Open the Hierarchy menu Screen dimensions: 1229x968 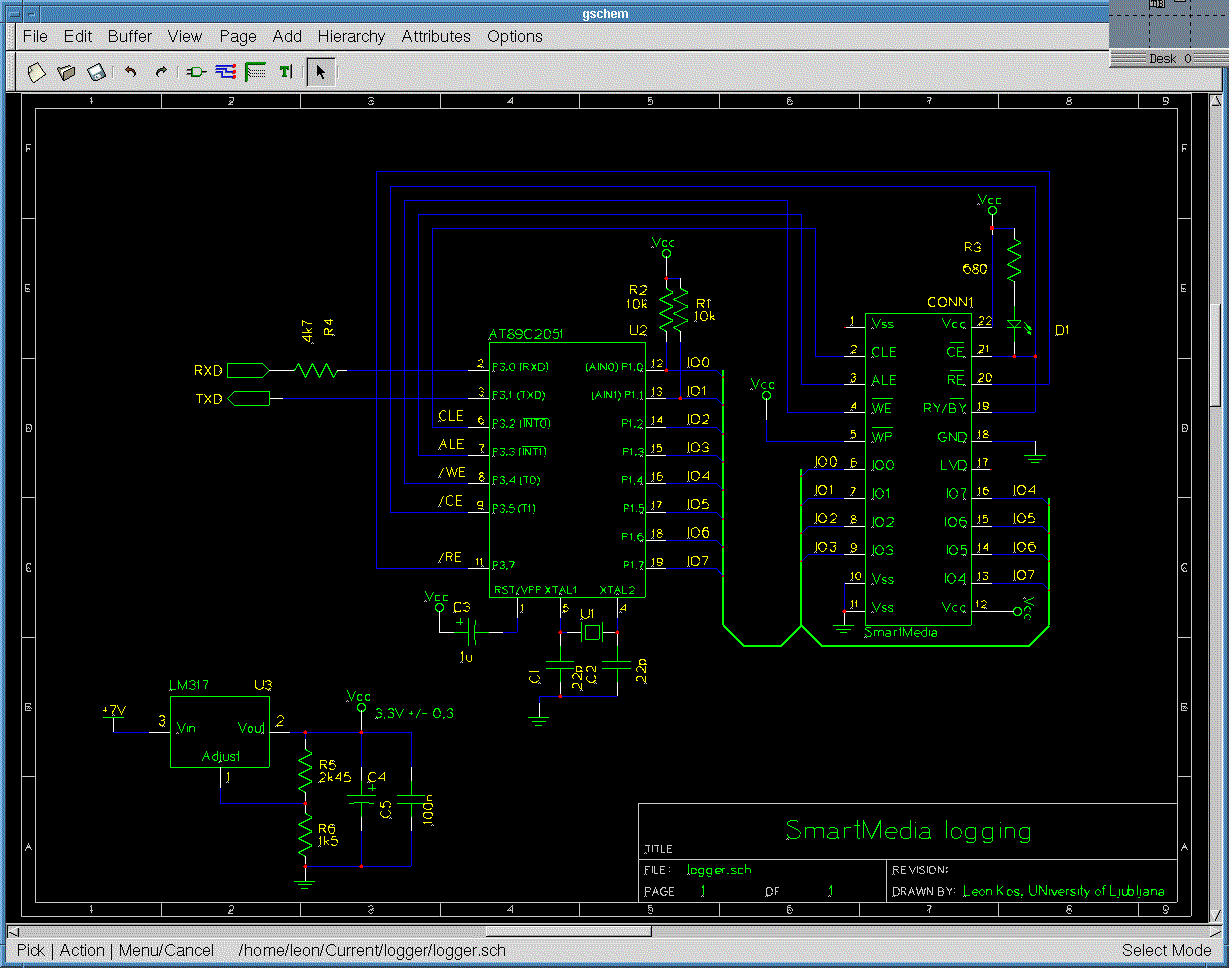pyautogui.click(x=351, y=36)
